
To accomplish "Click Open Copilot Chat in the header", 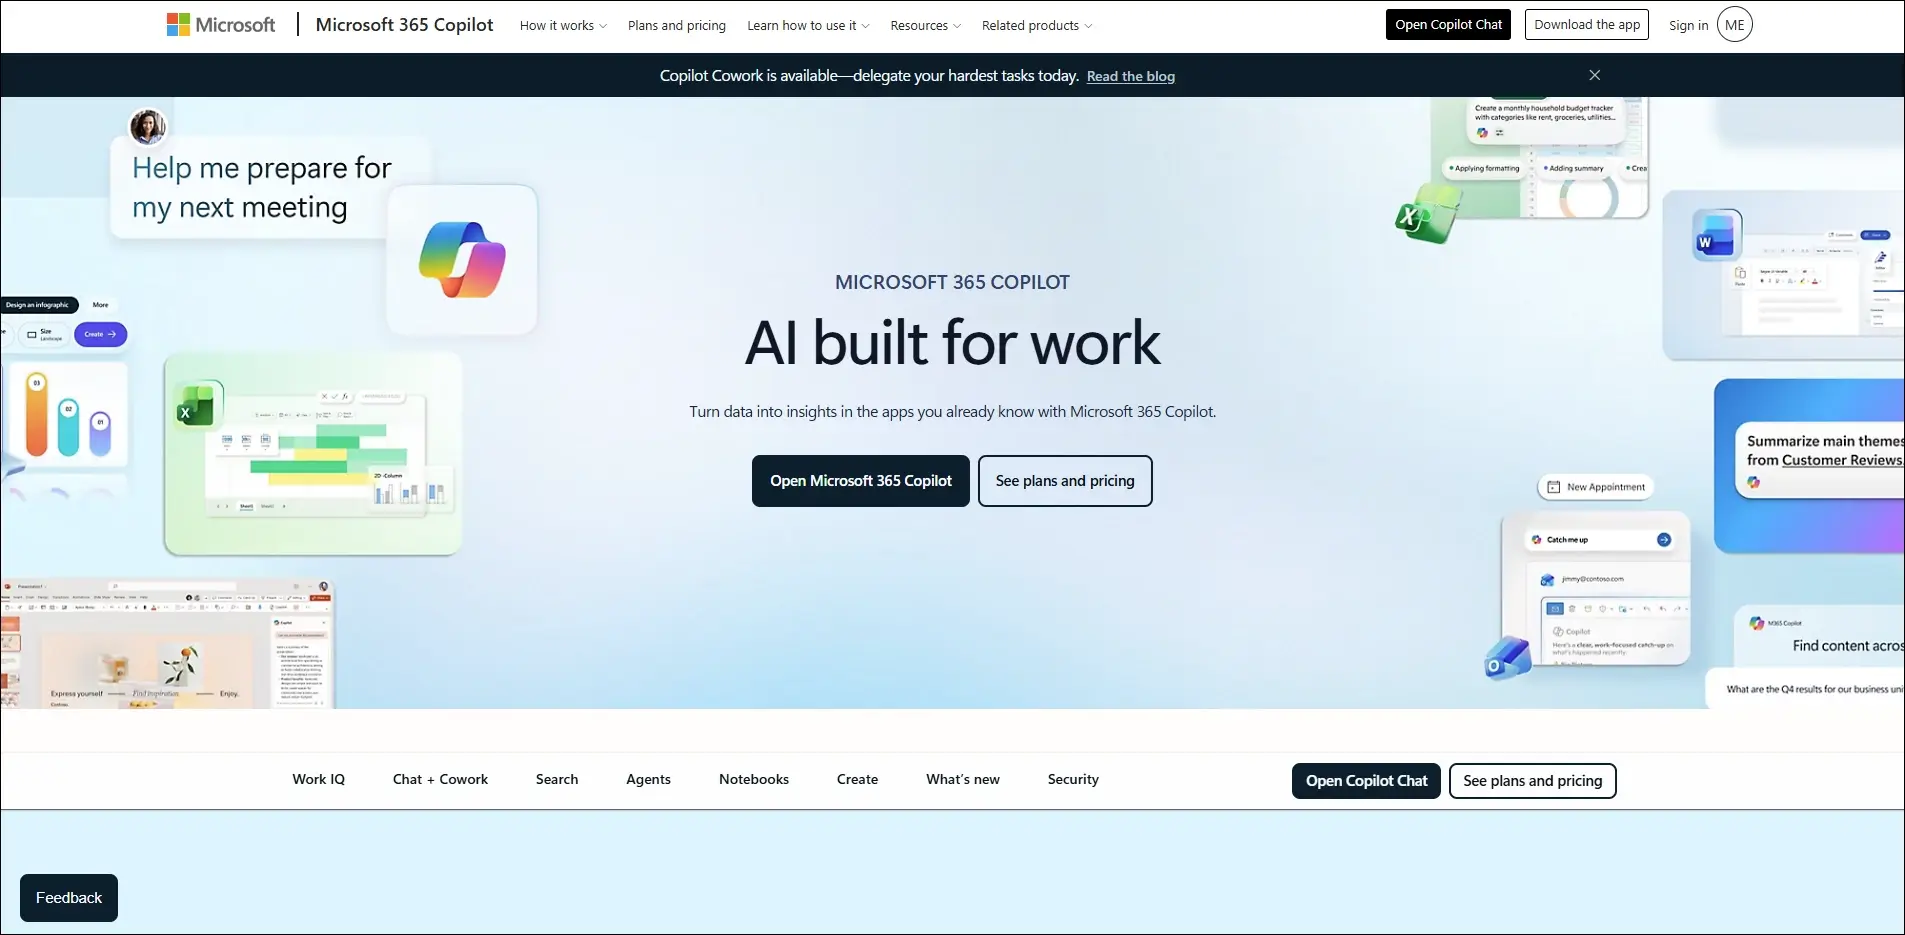I will click(x=1448, y=25).
